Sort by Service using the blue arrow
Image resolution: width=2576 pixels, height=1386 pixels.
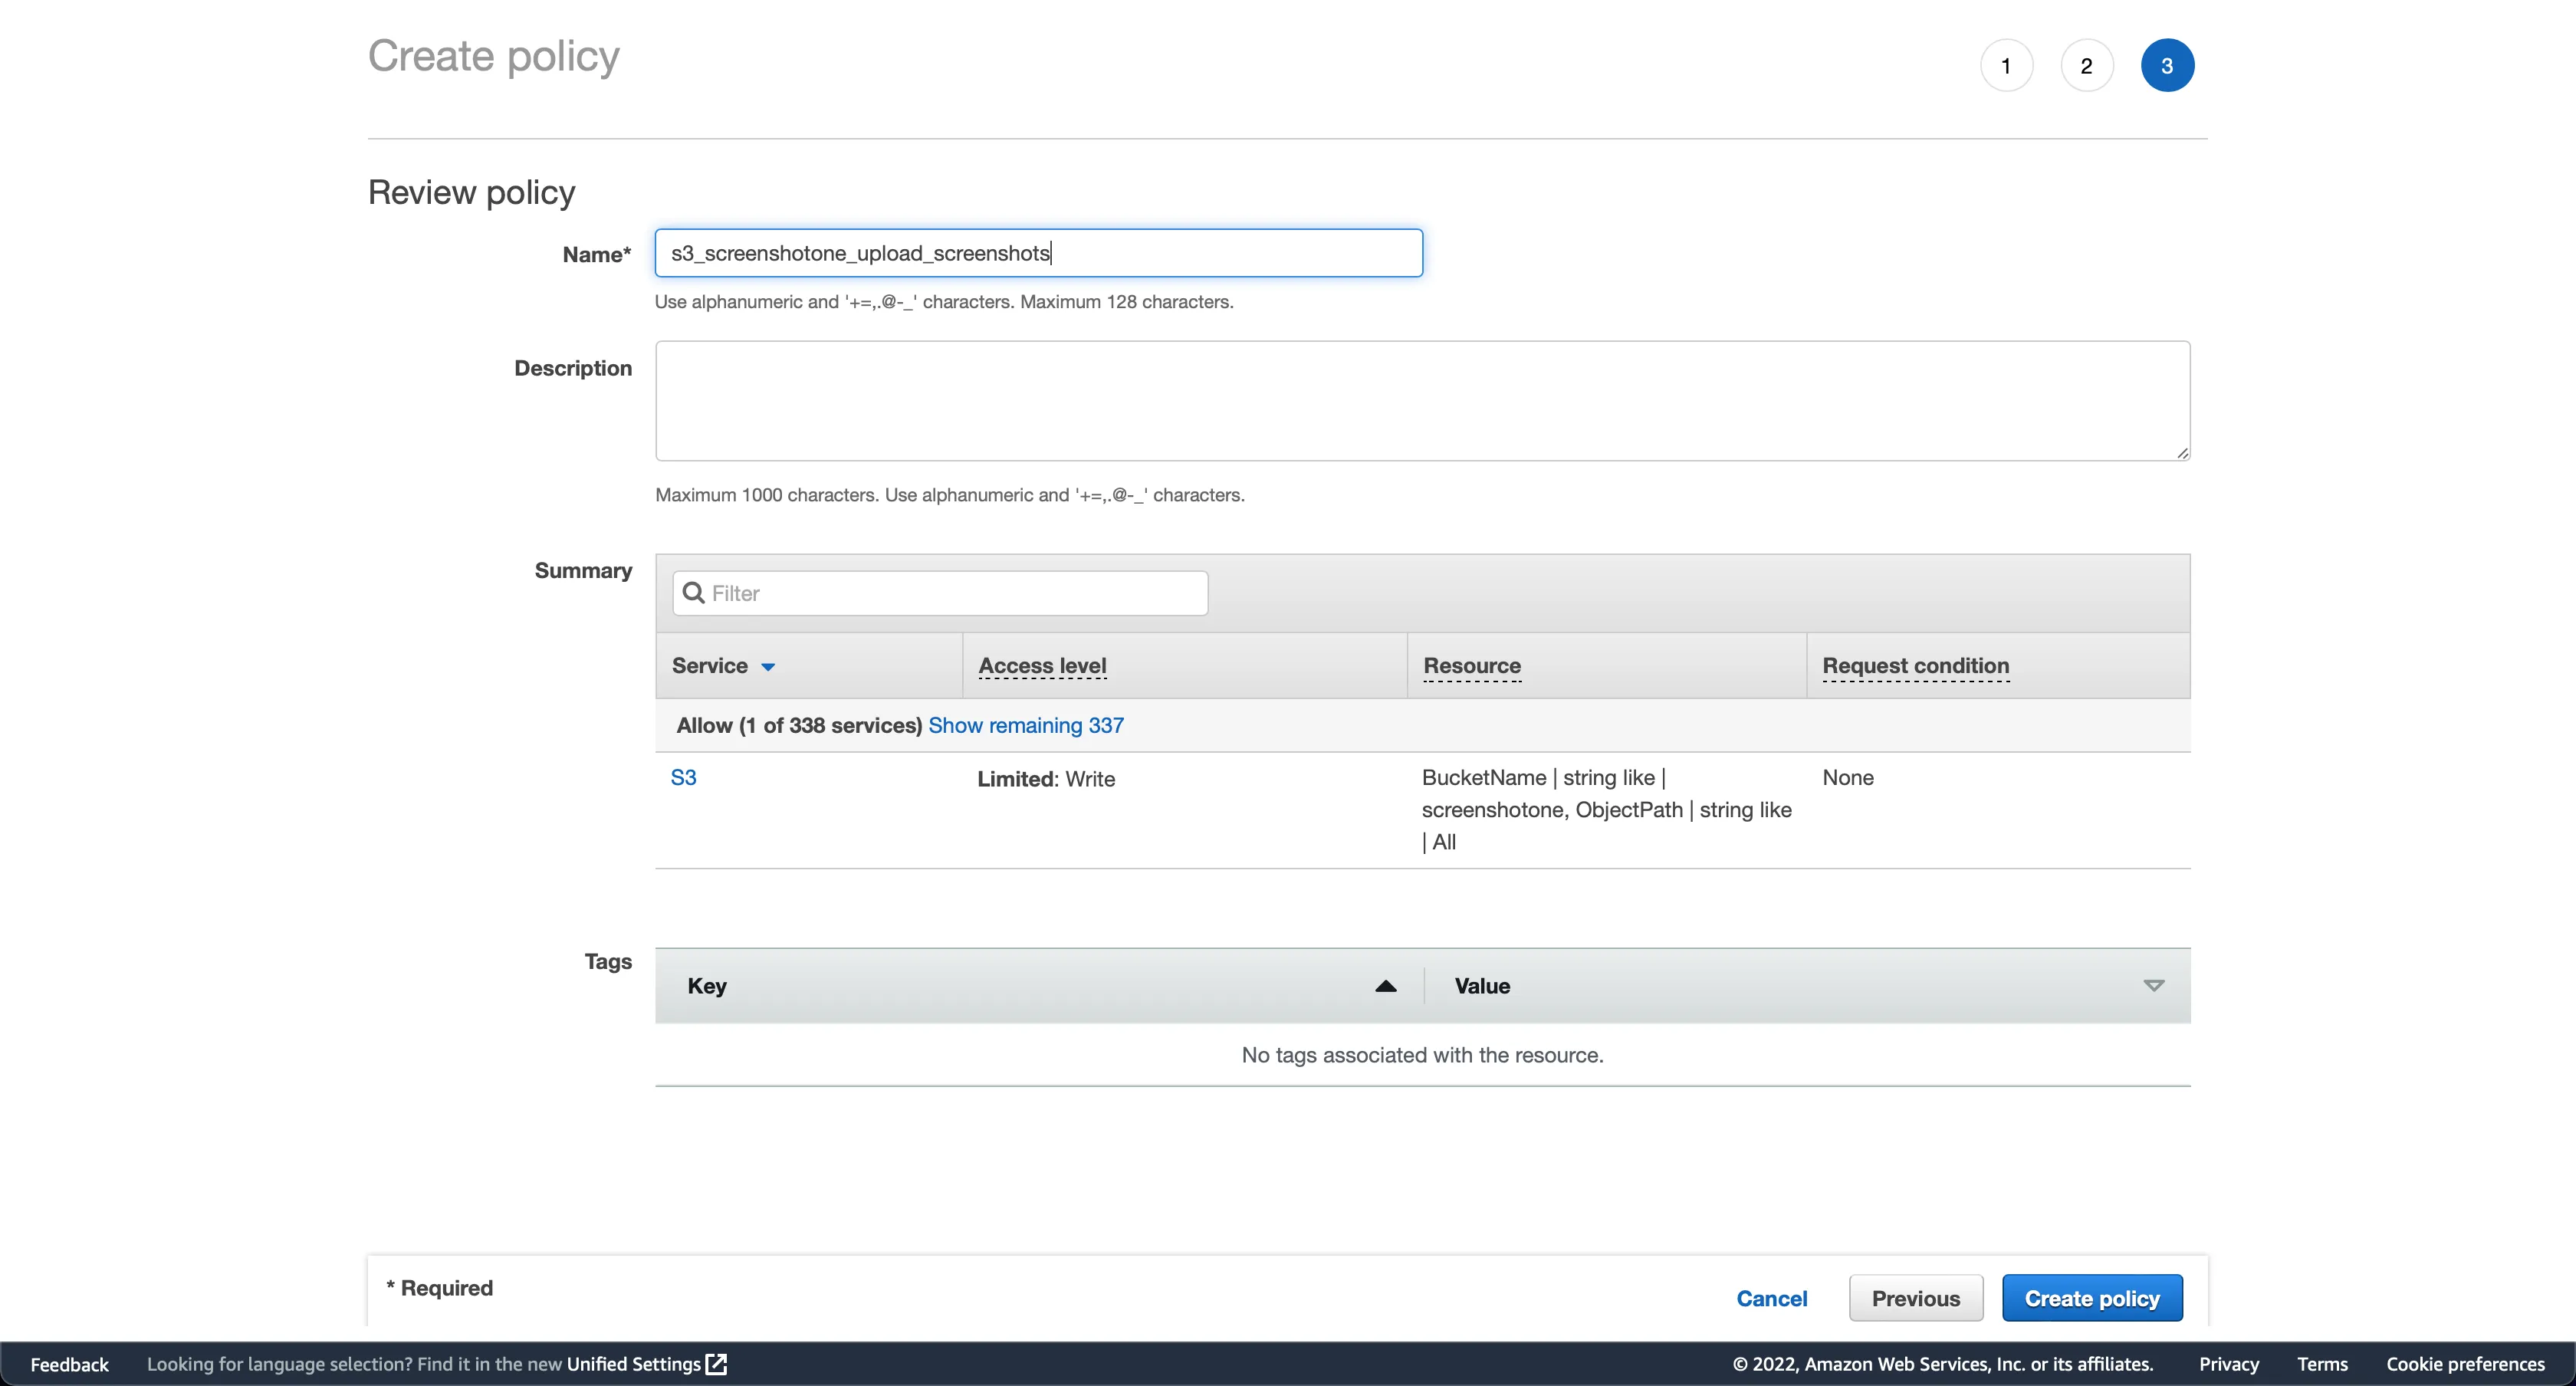768,667
